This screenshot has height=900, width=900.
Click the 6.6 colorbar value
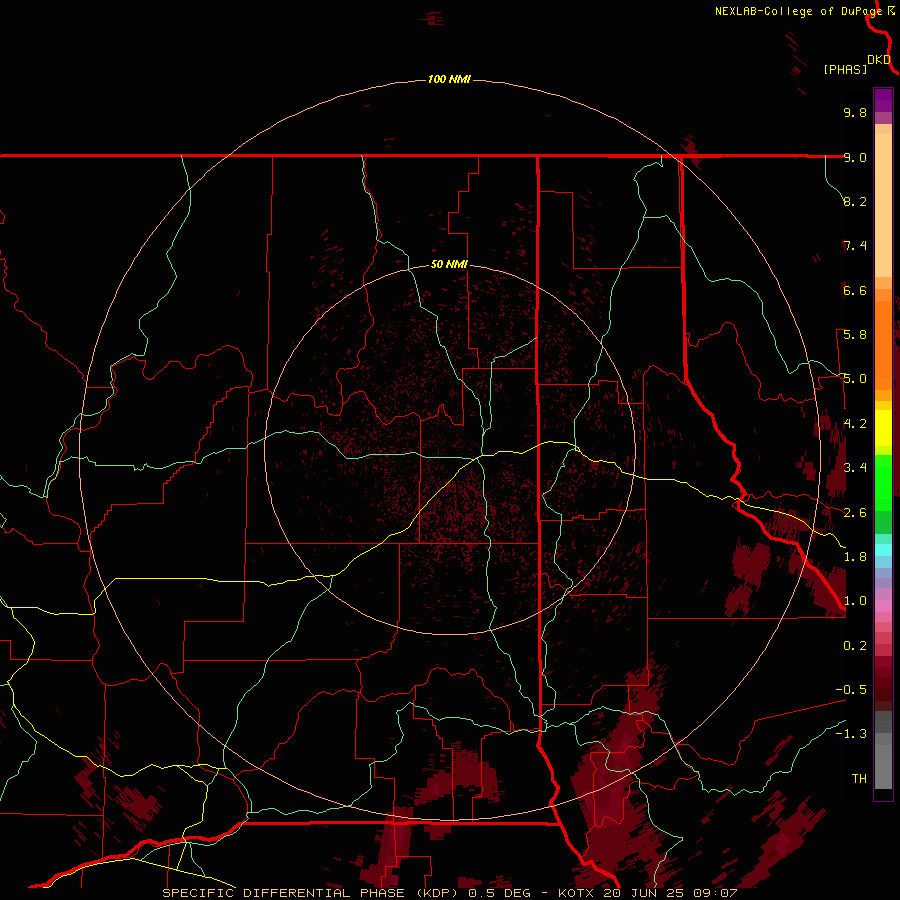coord(855,290)
